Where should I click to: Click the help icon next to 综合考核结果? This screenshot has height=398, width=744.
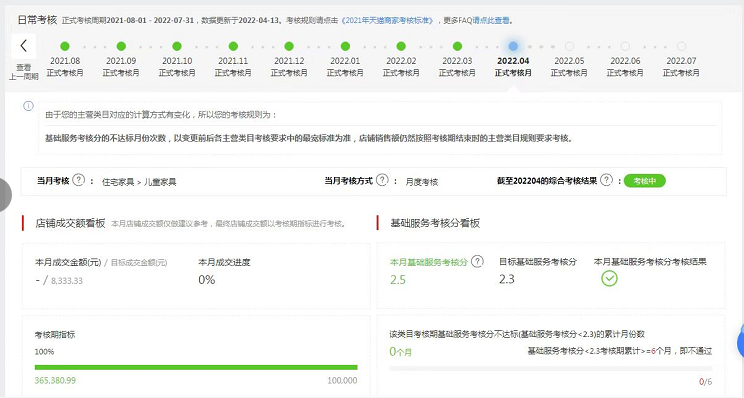[606, 180]
